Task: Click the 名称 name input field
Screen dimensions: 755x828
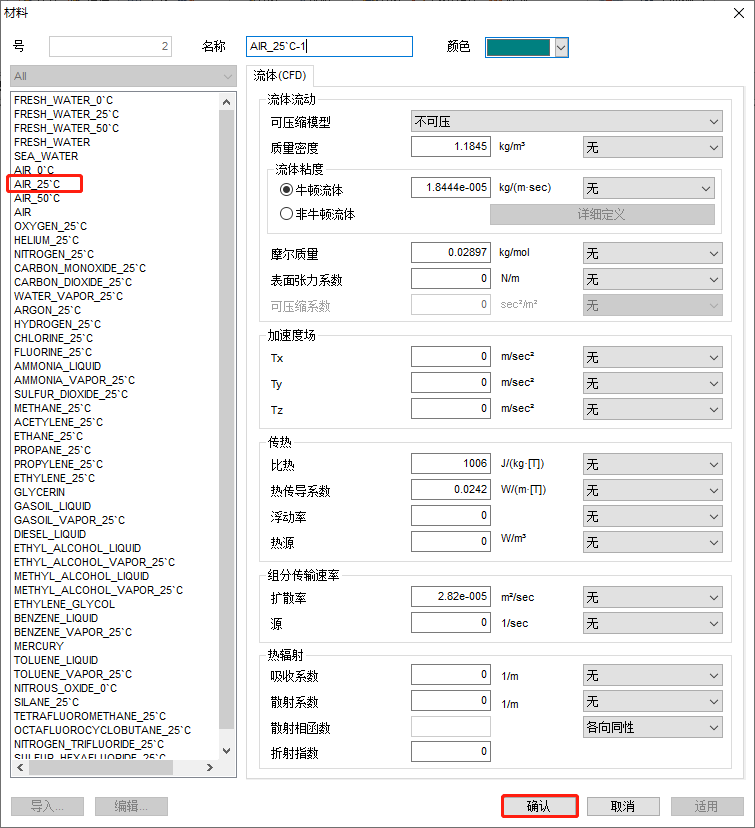Action: [329, 47]
